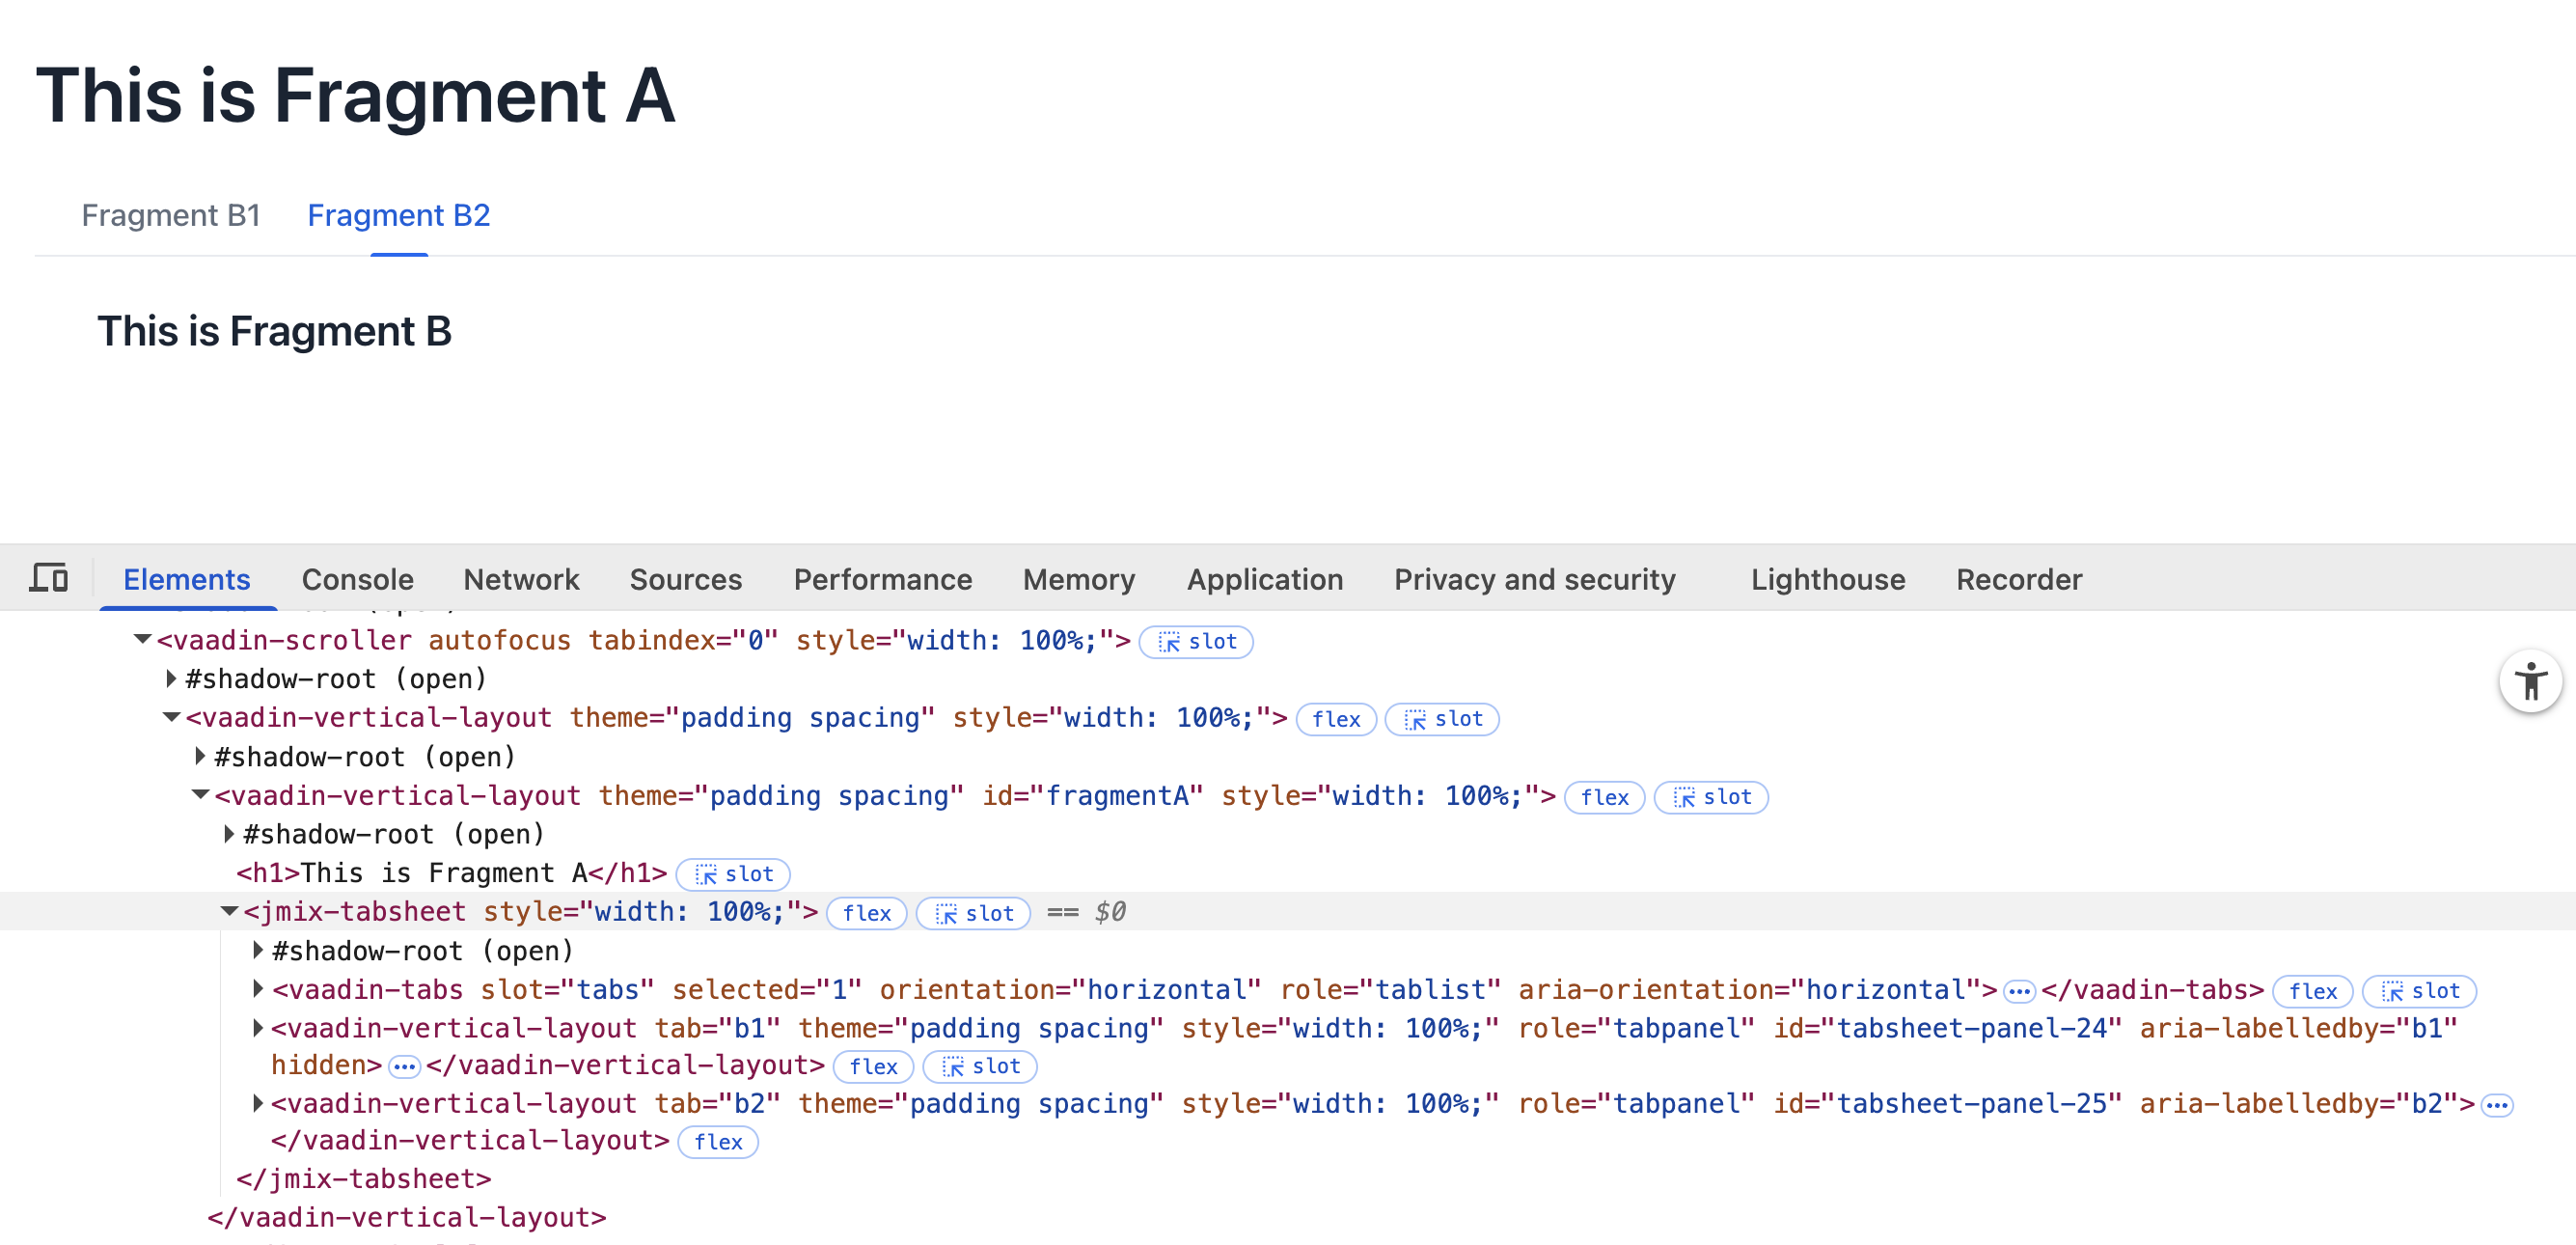This screenshot has width=2576, height=1245.
Task: Expand shadow-root under vaadin-scroller
Action: pos(171,679)
